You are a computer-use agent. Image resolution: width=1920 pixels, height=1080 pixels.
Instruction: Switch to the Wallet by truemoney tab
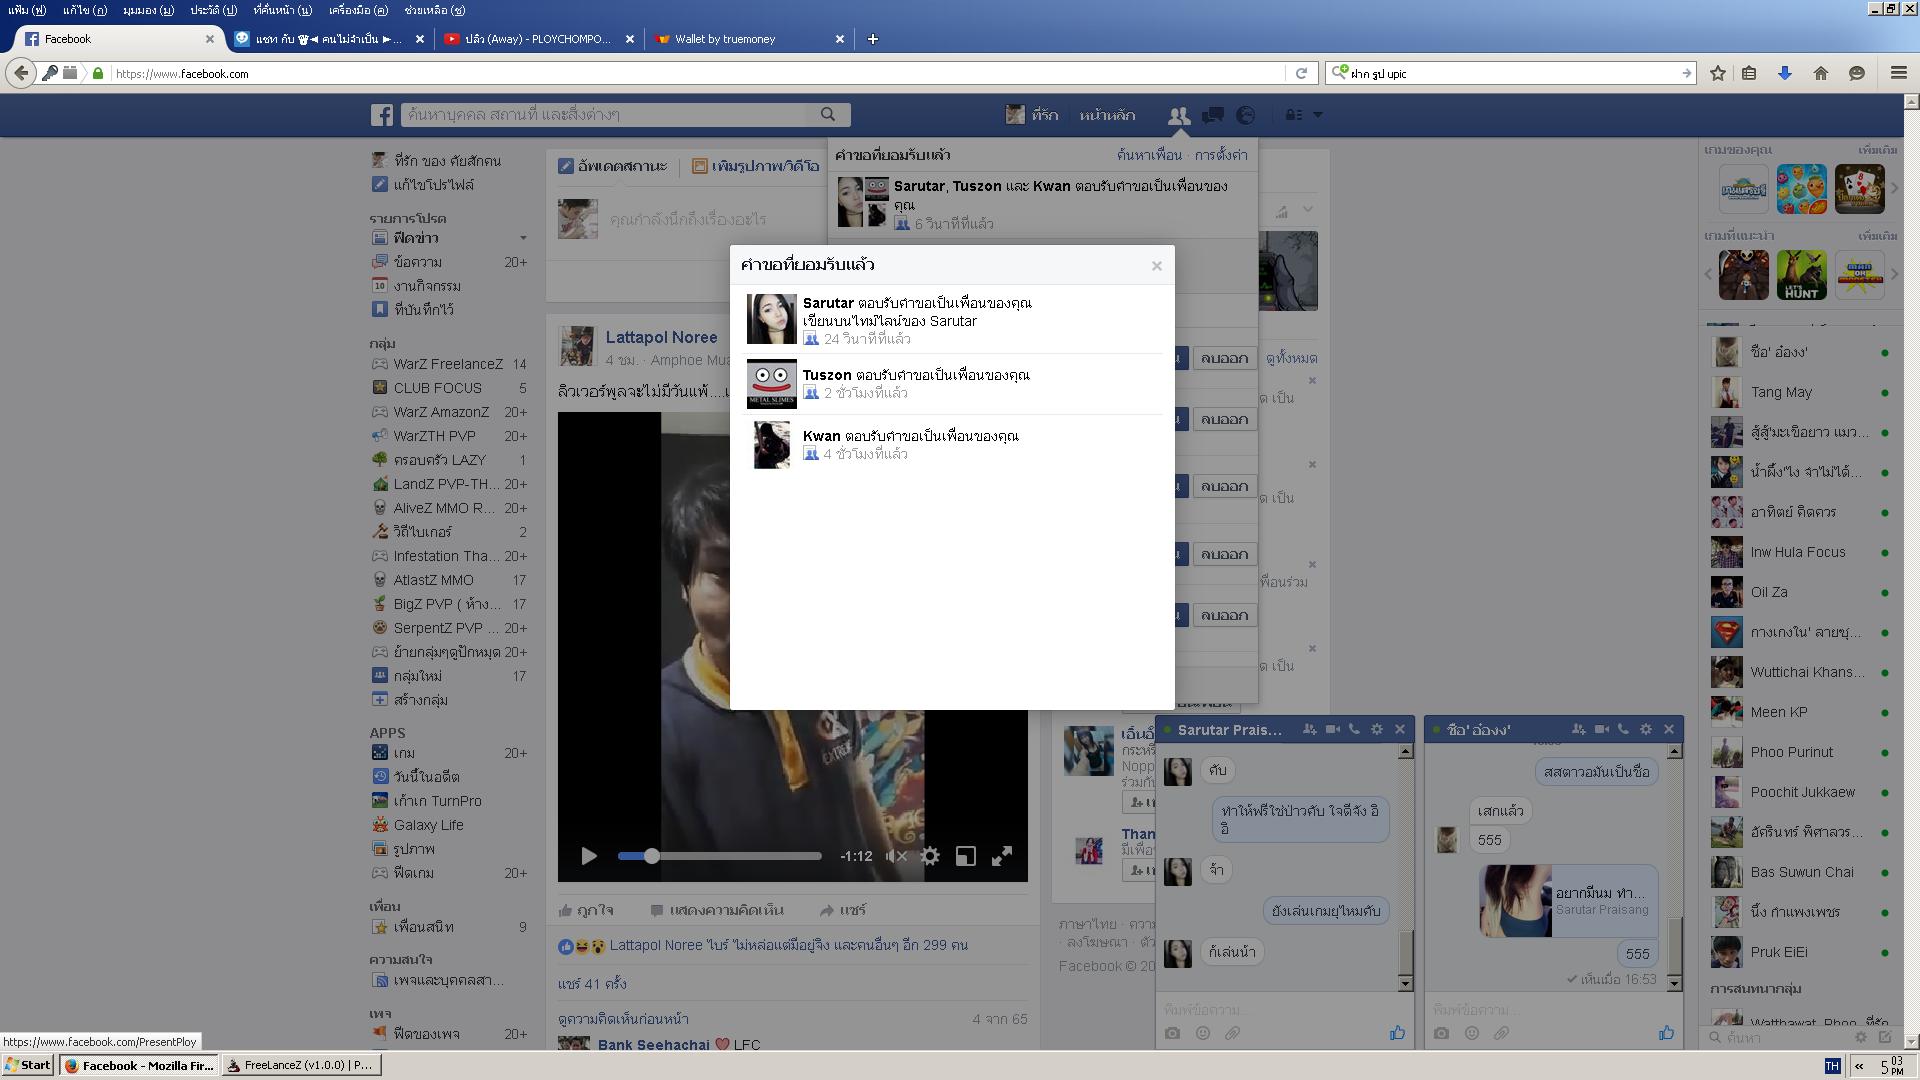coord(724,39)
